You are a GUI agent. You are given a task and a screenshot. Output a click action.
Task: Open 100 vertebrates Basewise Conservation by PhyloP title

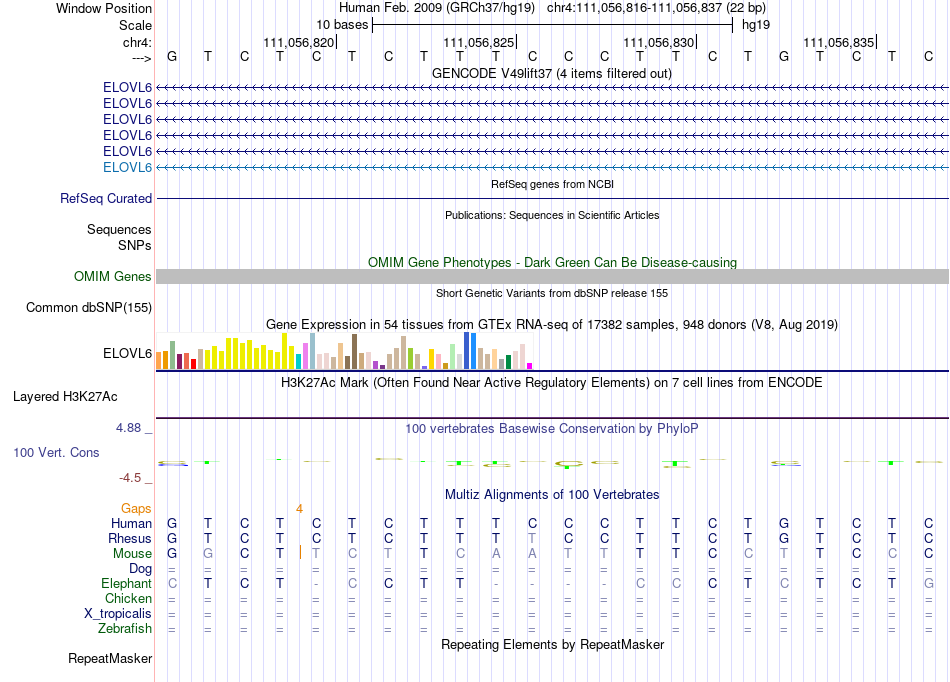pos(552,428)
